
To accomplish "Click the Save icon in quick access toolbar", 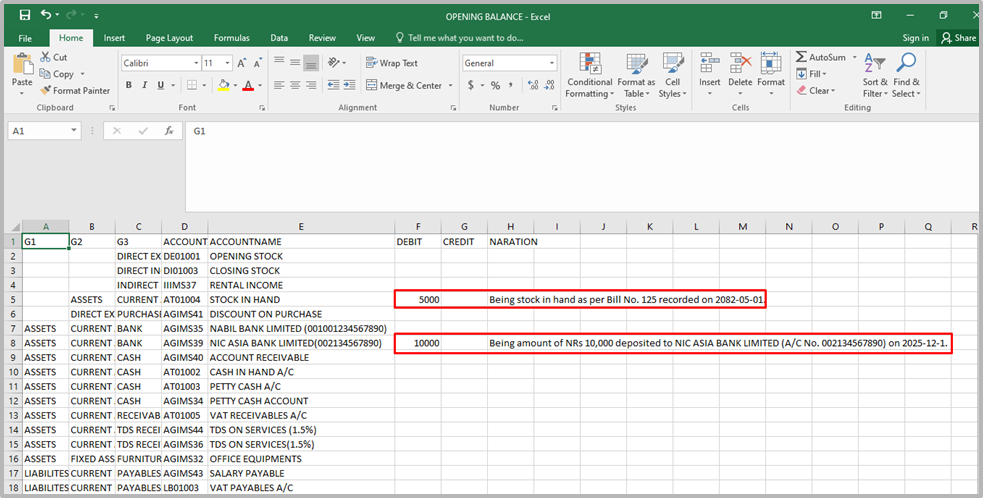I will [x=25, y=15].
